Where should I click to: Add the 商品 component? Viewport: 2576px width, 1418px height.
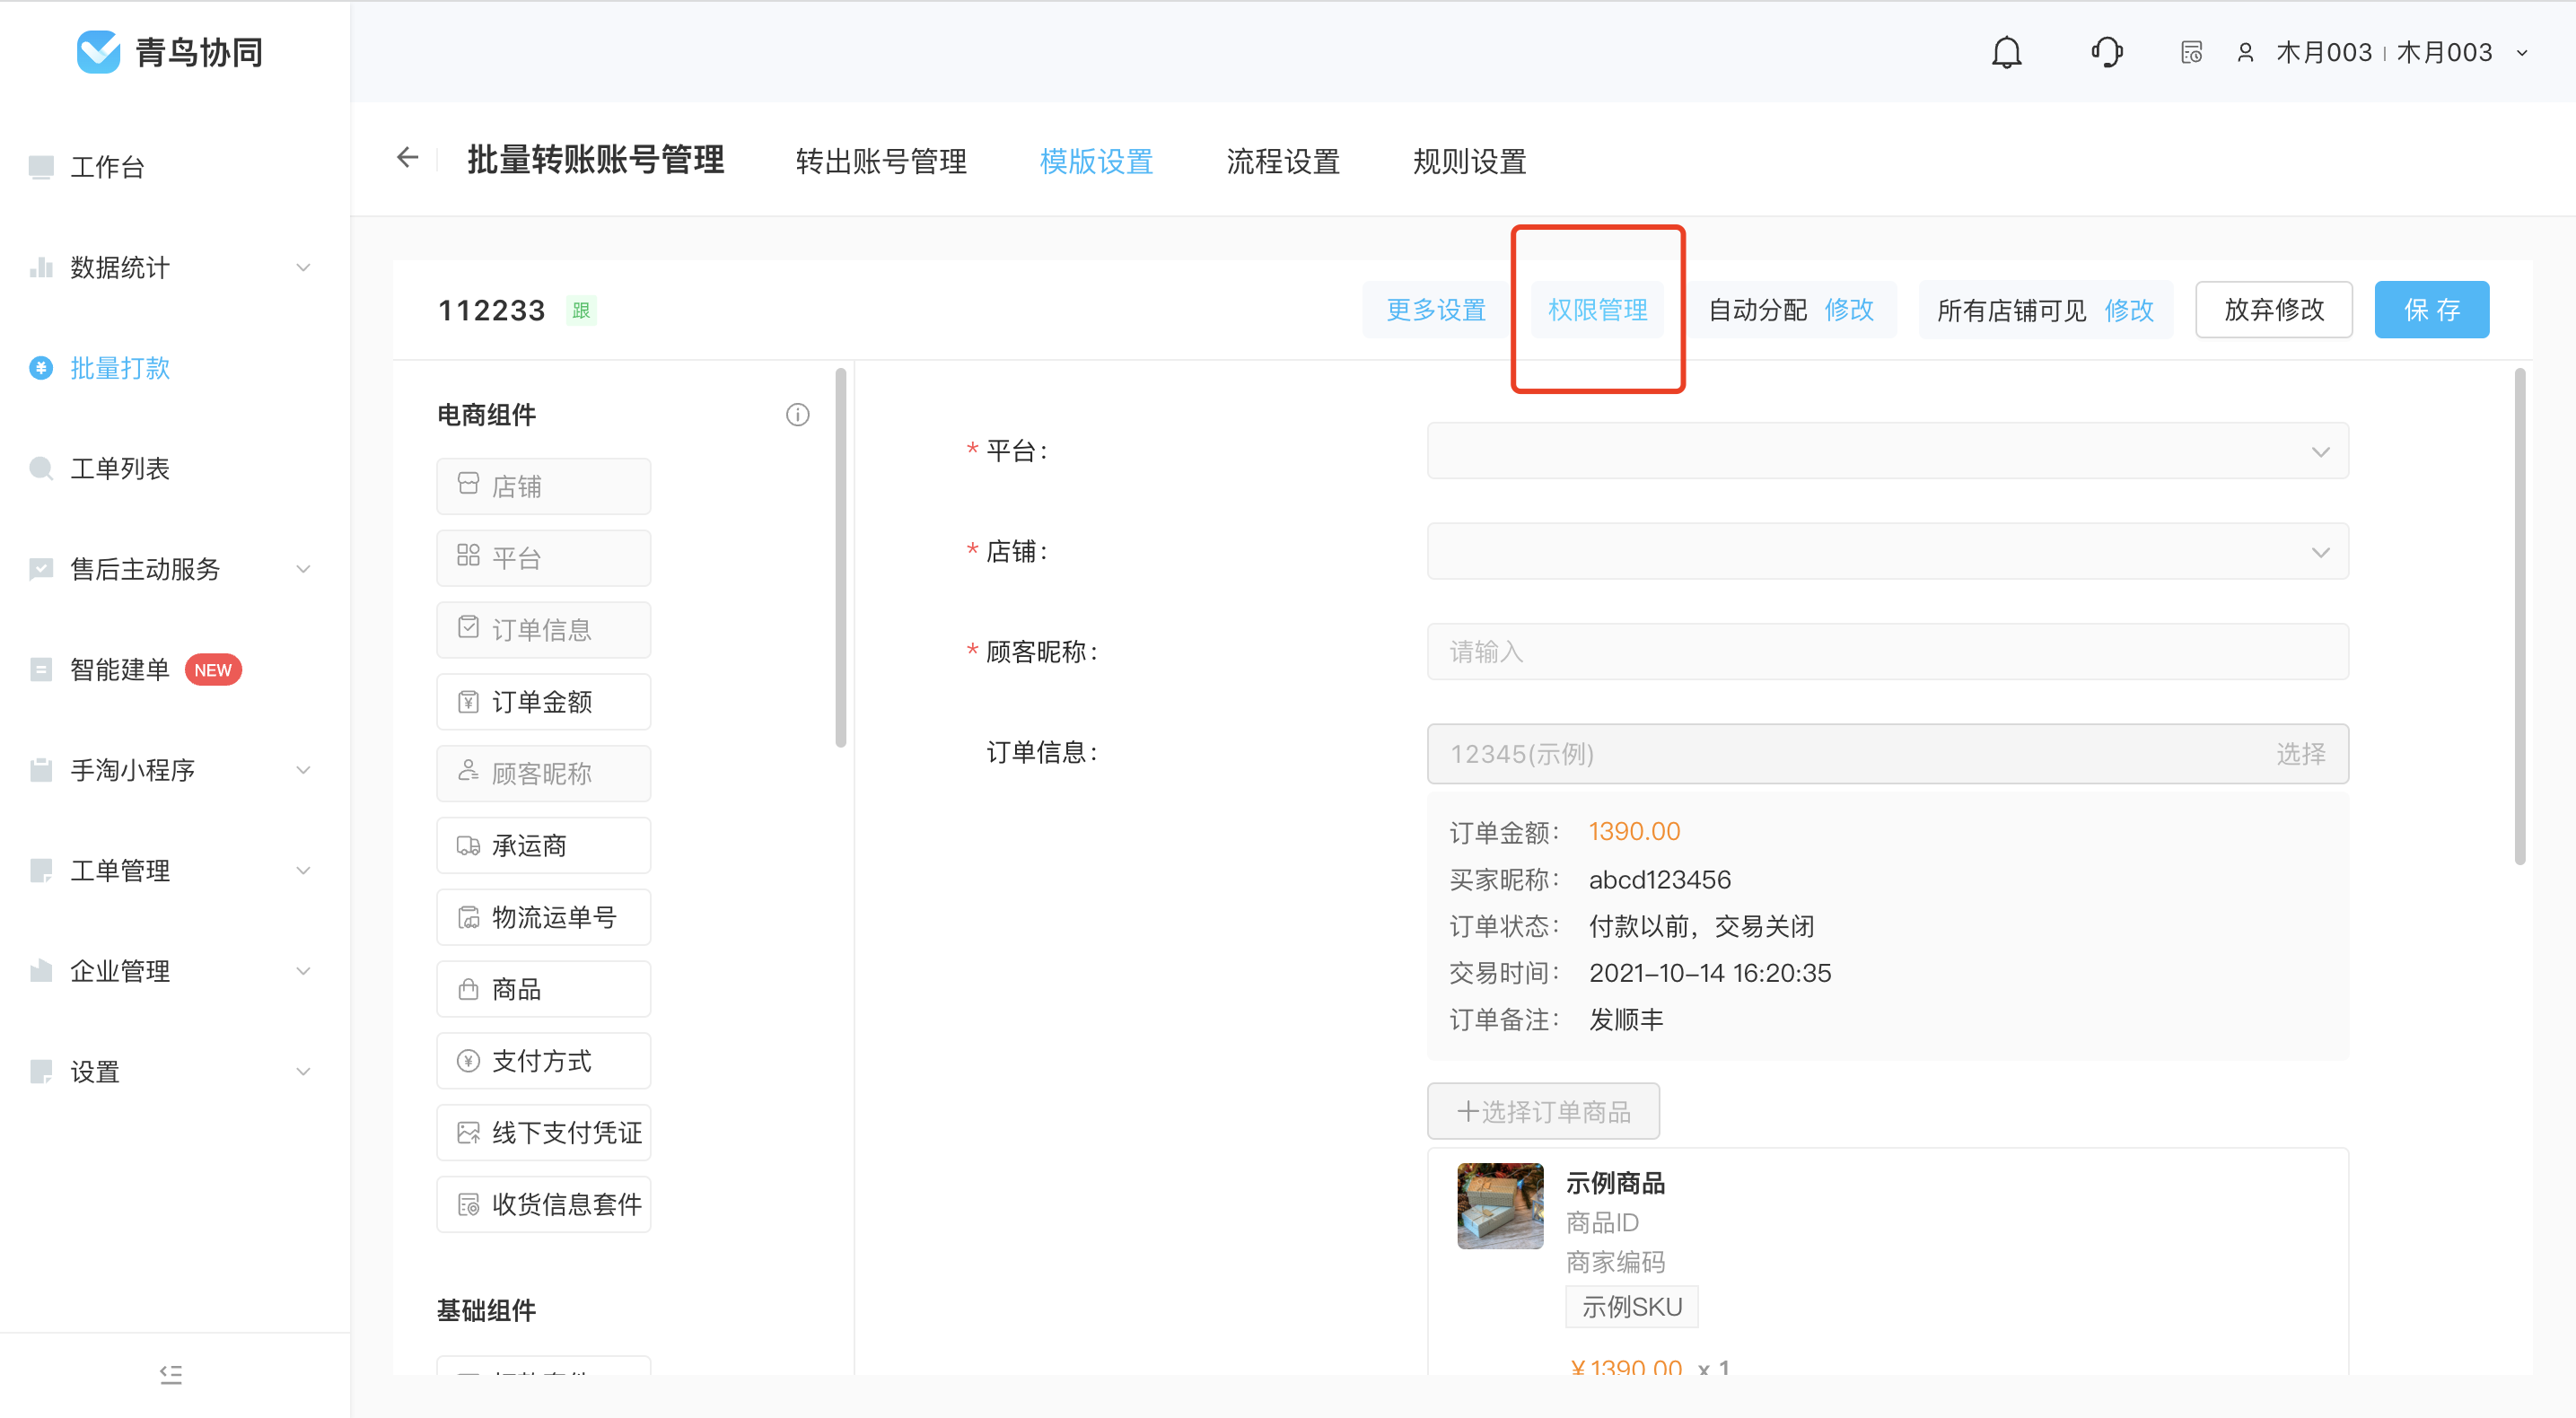click(543, 989)
